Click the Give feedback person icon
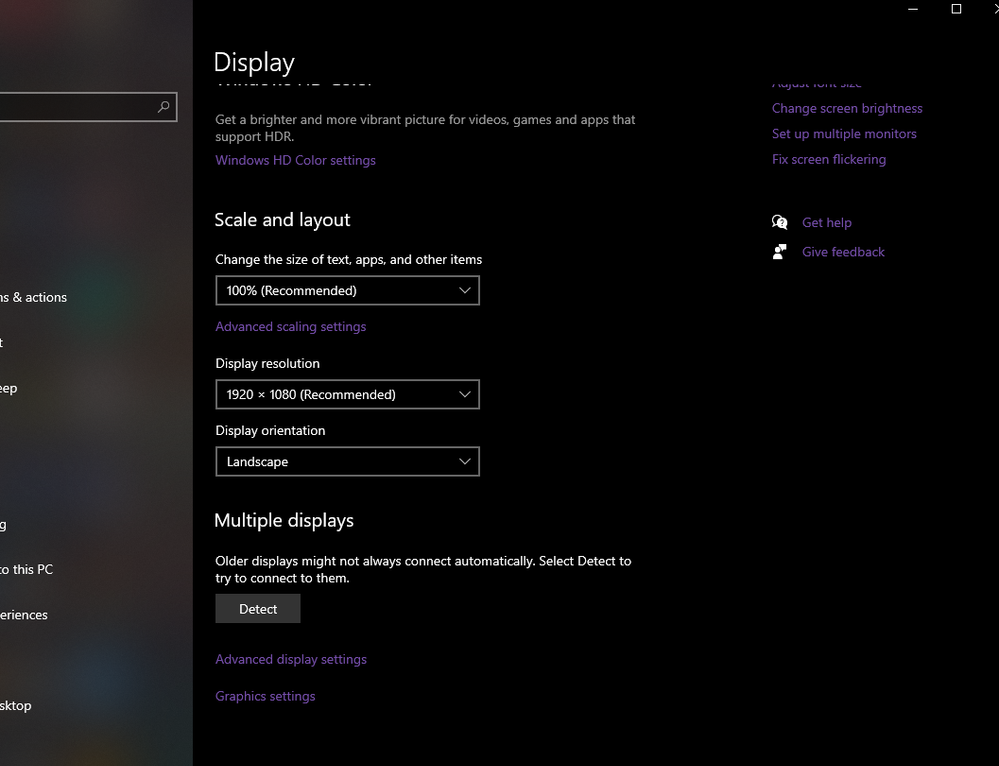Viewport: 999px width, 766px height. [x=779, y=252]
